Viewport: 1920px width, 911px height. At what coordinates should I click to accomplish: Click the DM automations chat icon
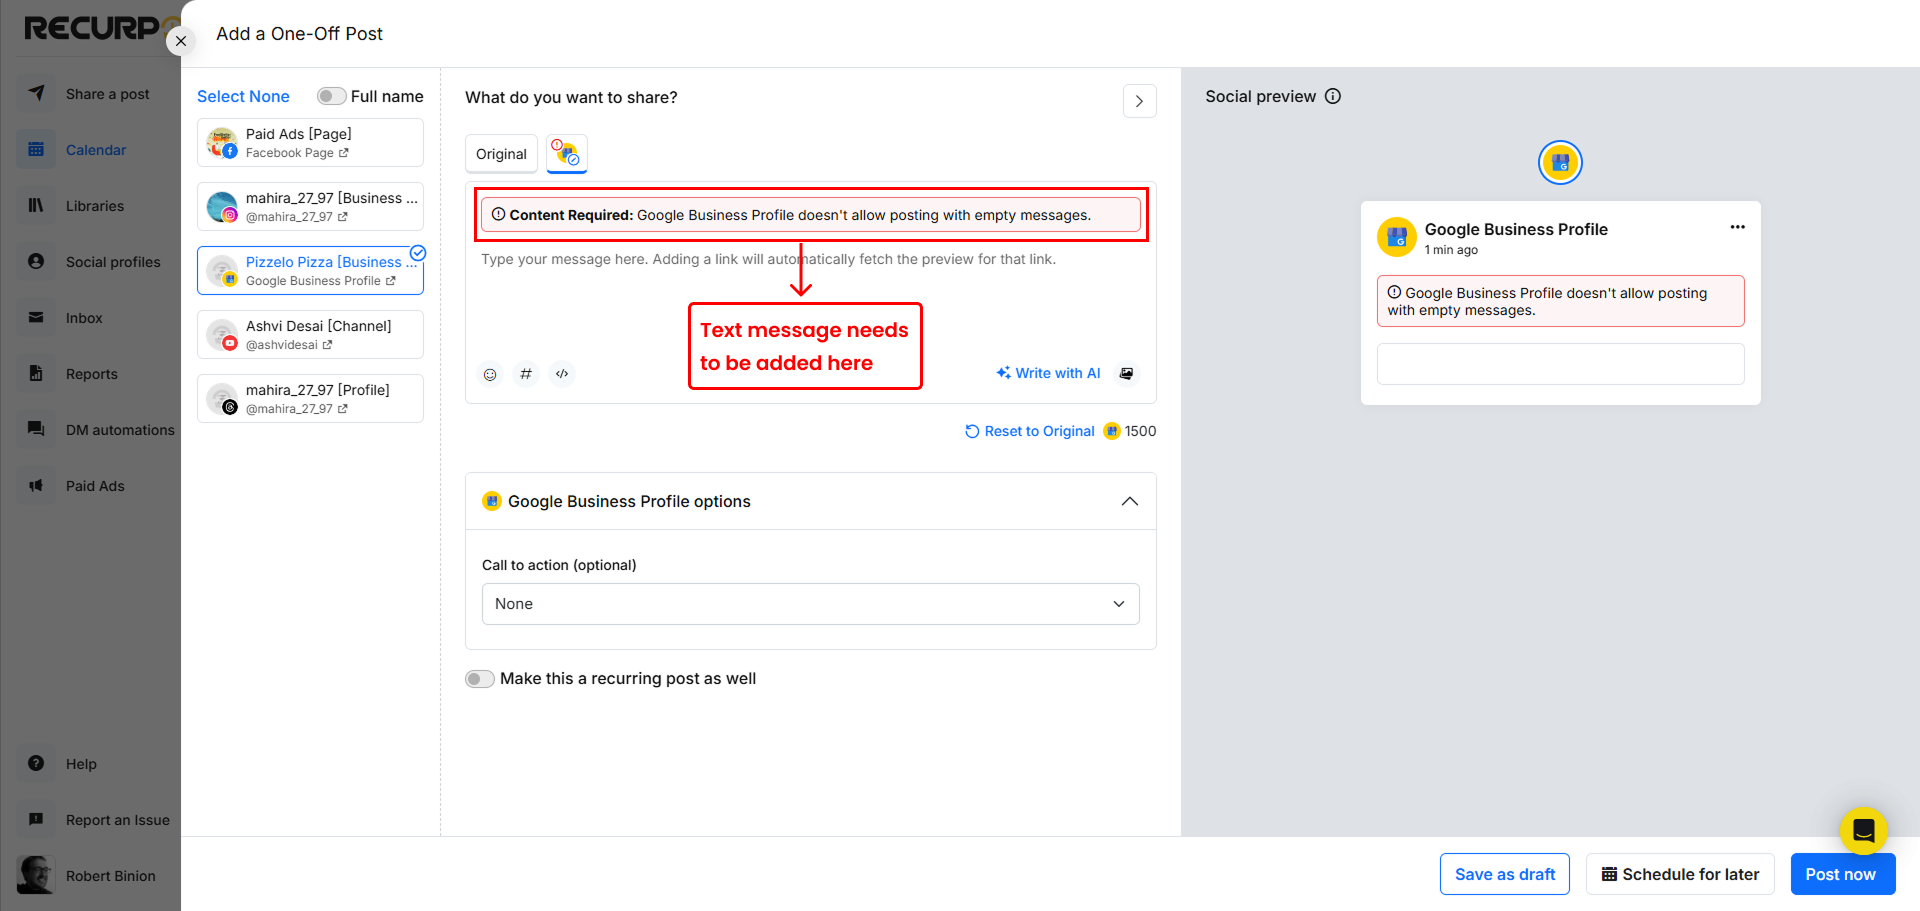click(x=36, y=429)
